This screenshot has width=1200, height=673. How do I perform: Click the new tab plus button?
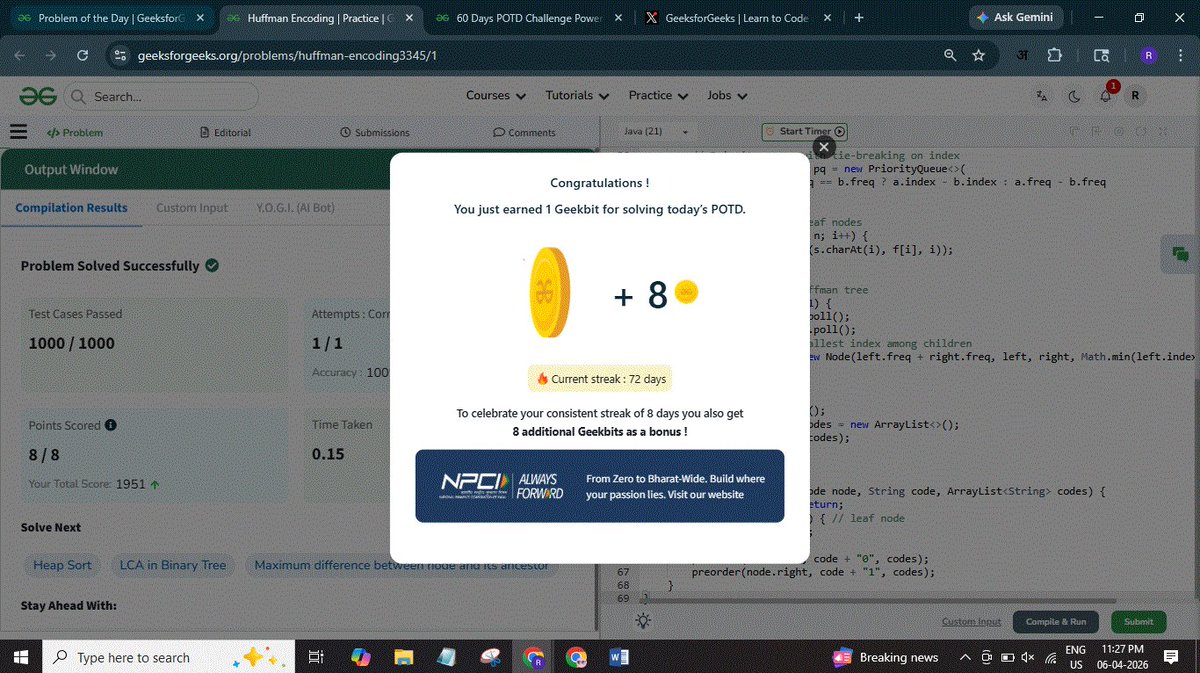point(858,18)
